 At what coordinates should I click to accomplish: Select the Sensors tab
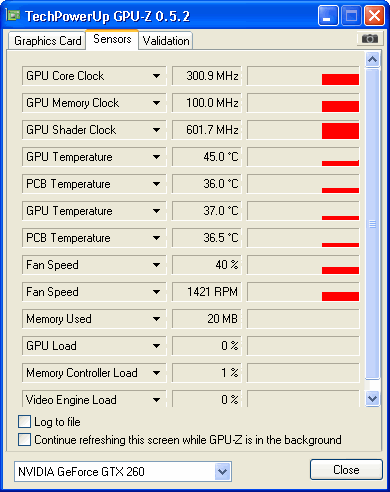[x=112, y=39]
